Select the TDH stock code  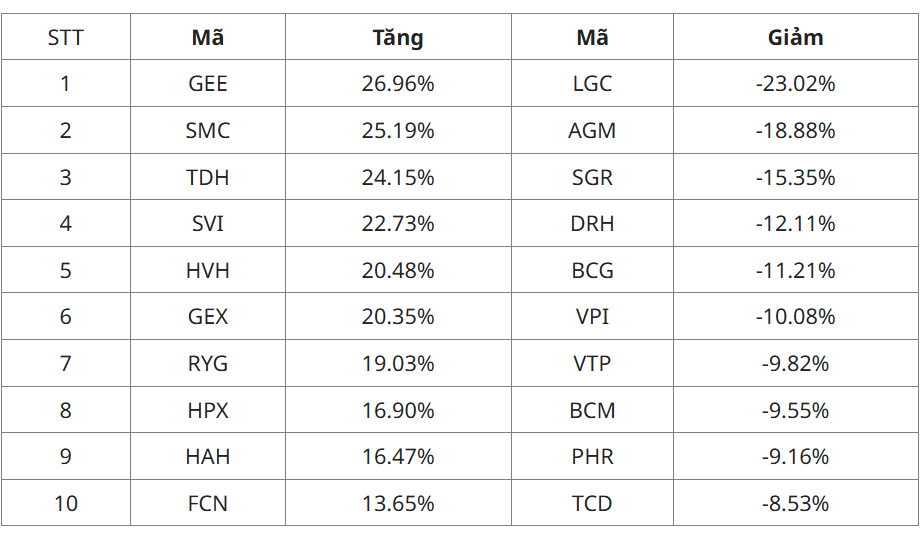208,178
